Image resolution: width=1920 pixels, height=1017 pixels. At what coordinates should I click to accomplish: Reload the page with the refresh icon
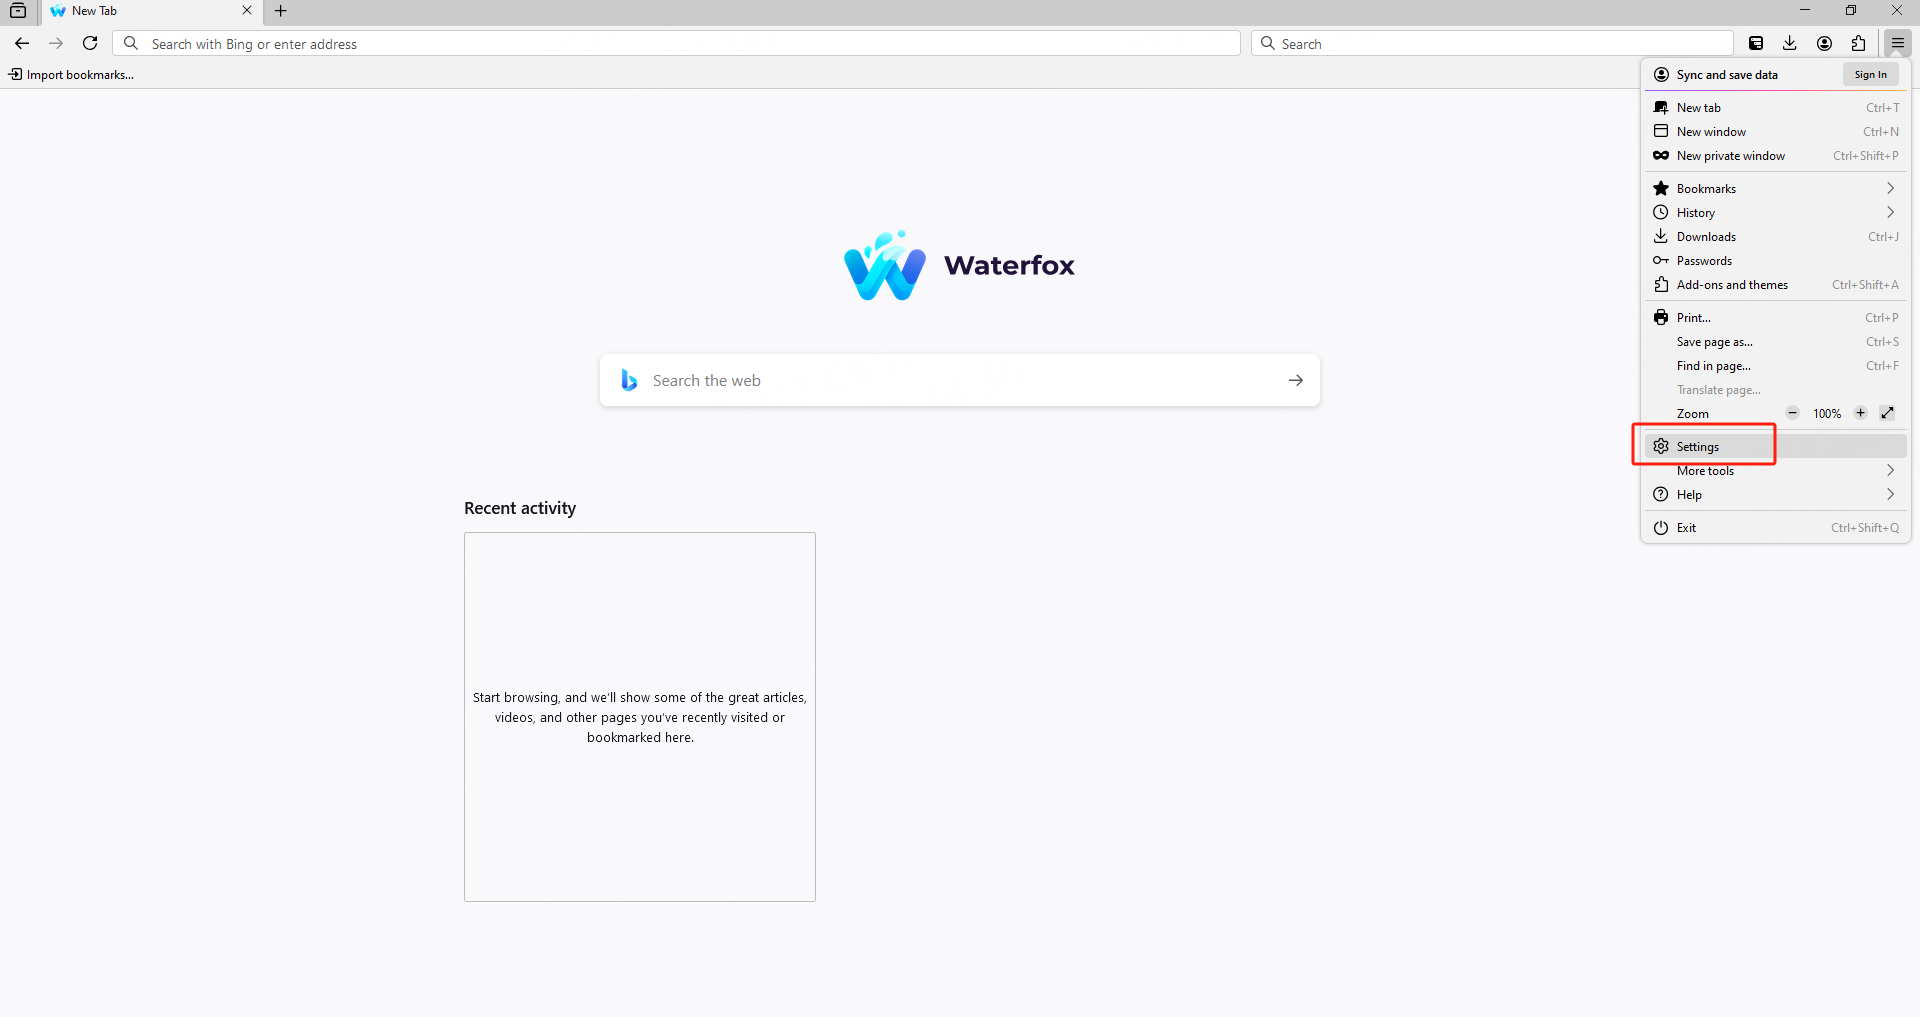(90, 43)
